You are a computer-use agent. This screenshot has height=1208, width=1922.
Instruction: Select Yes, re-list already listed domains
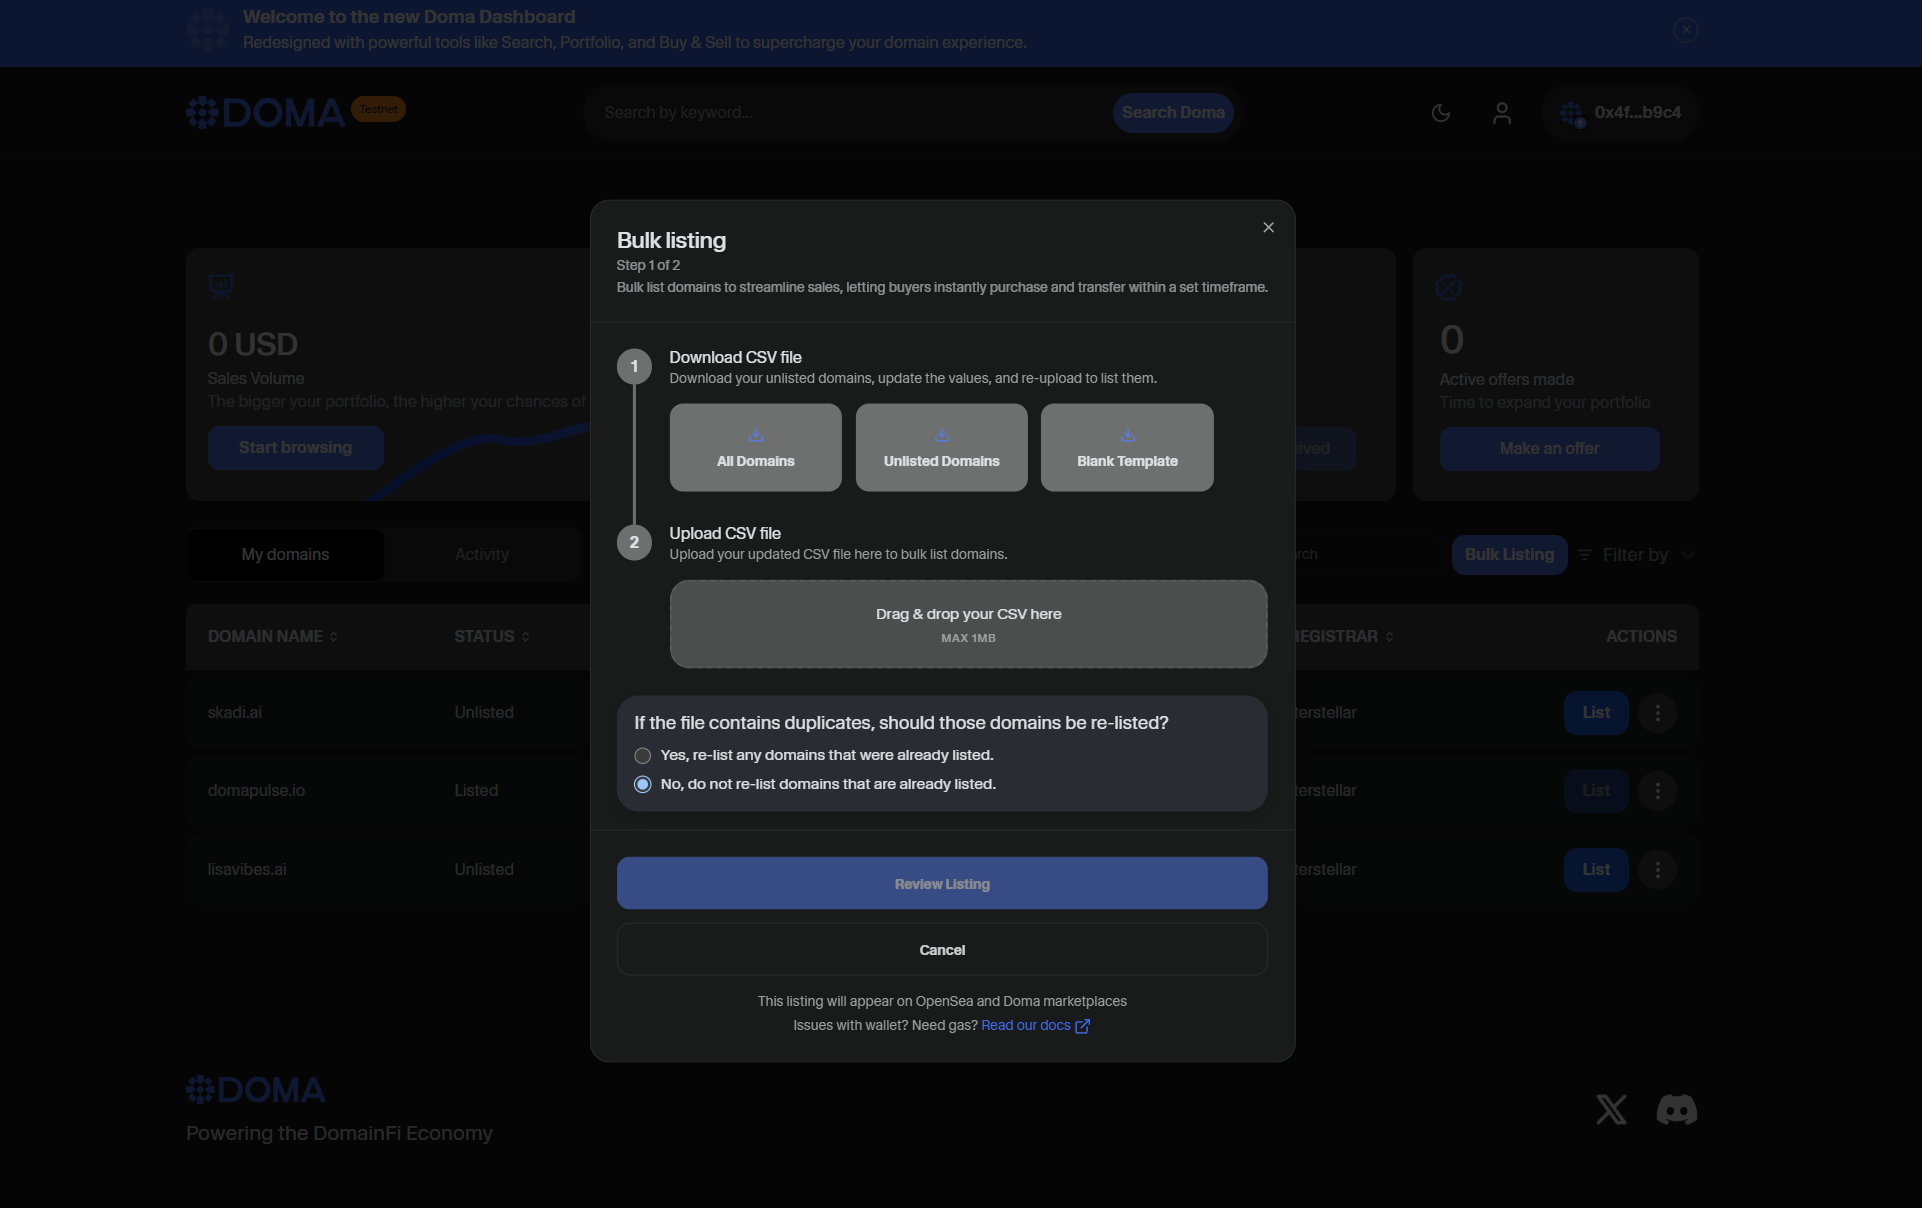tap(643, 756)
